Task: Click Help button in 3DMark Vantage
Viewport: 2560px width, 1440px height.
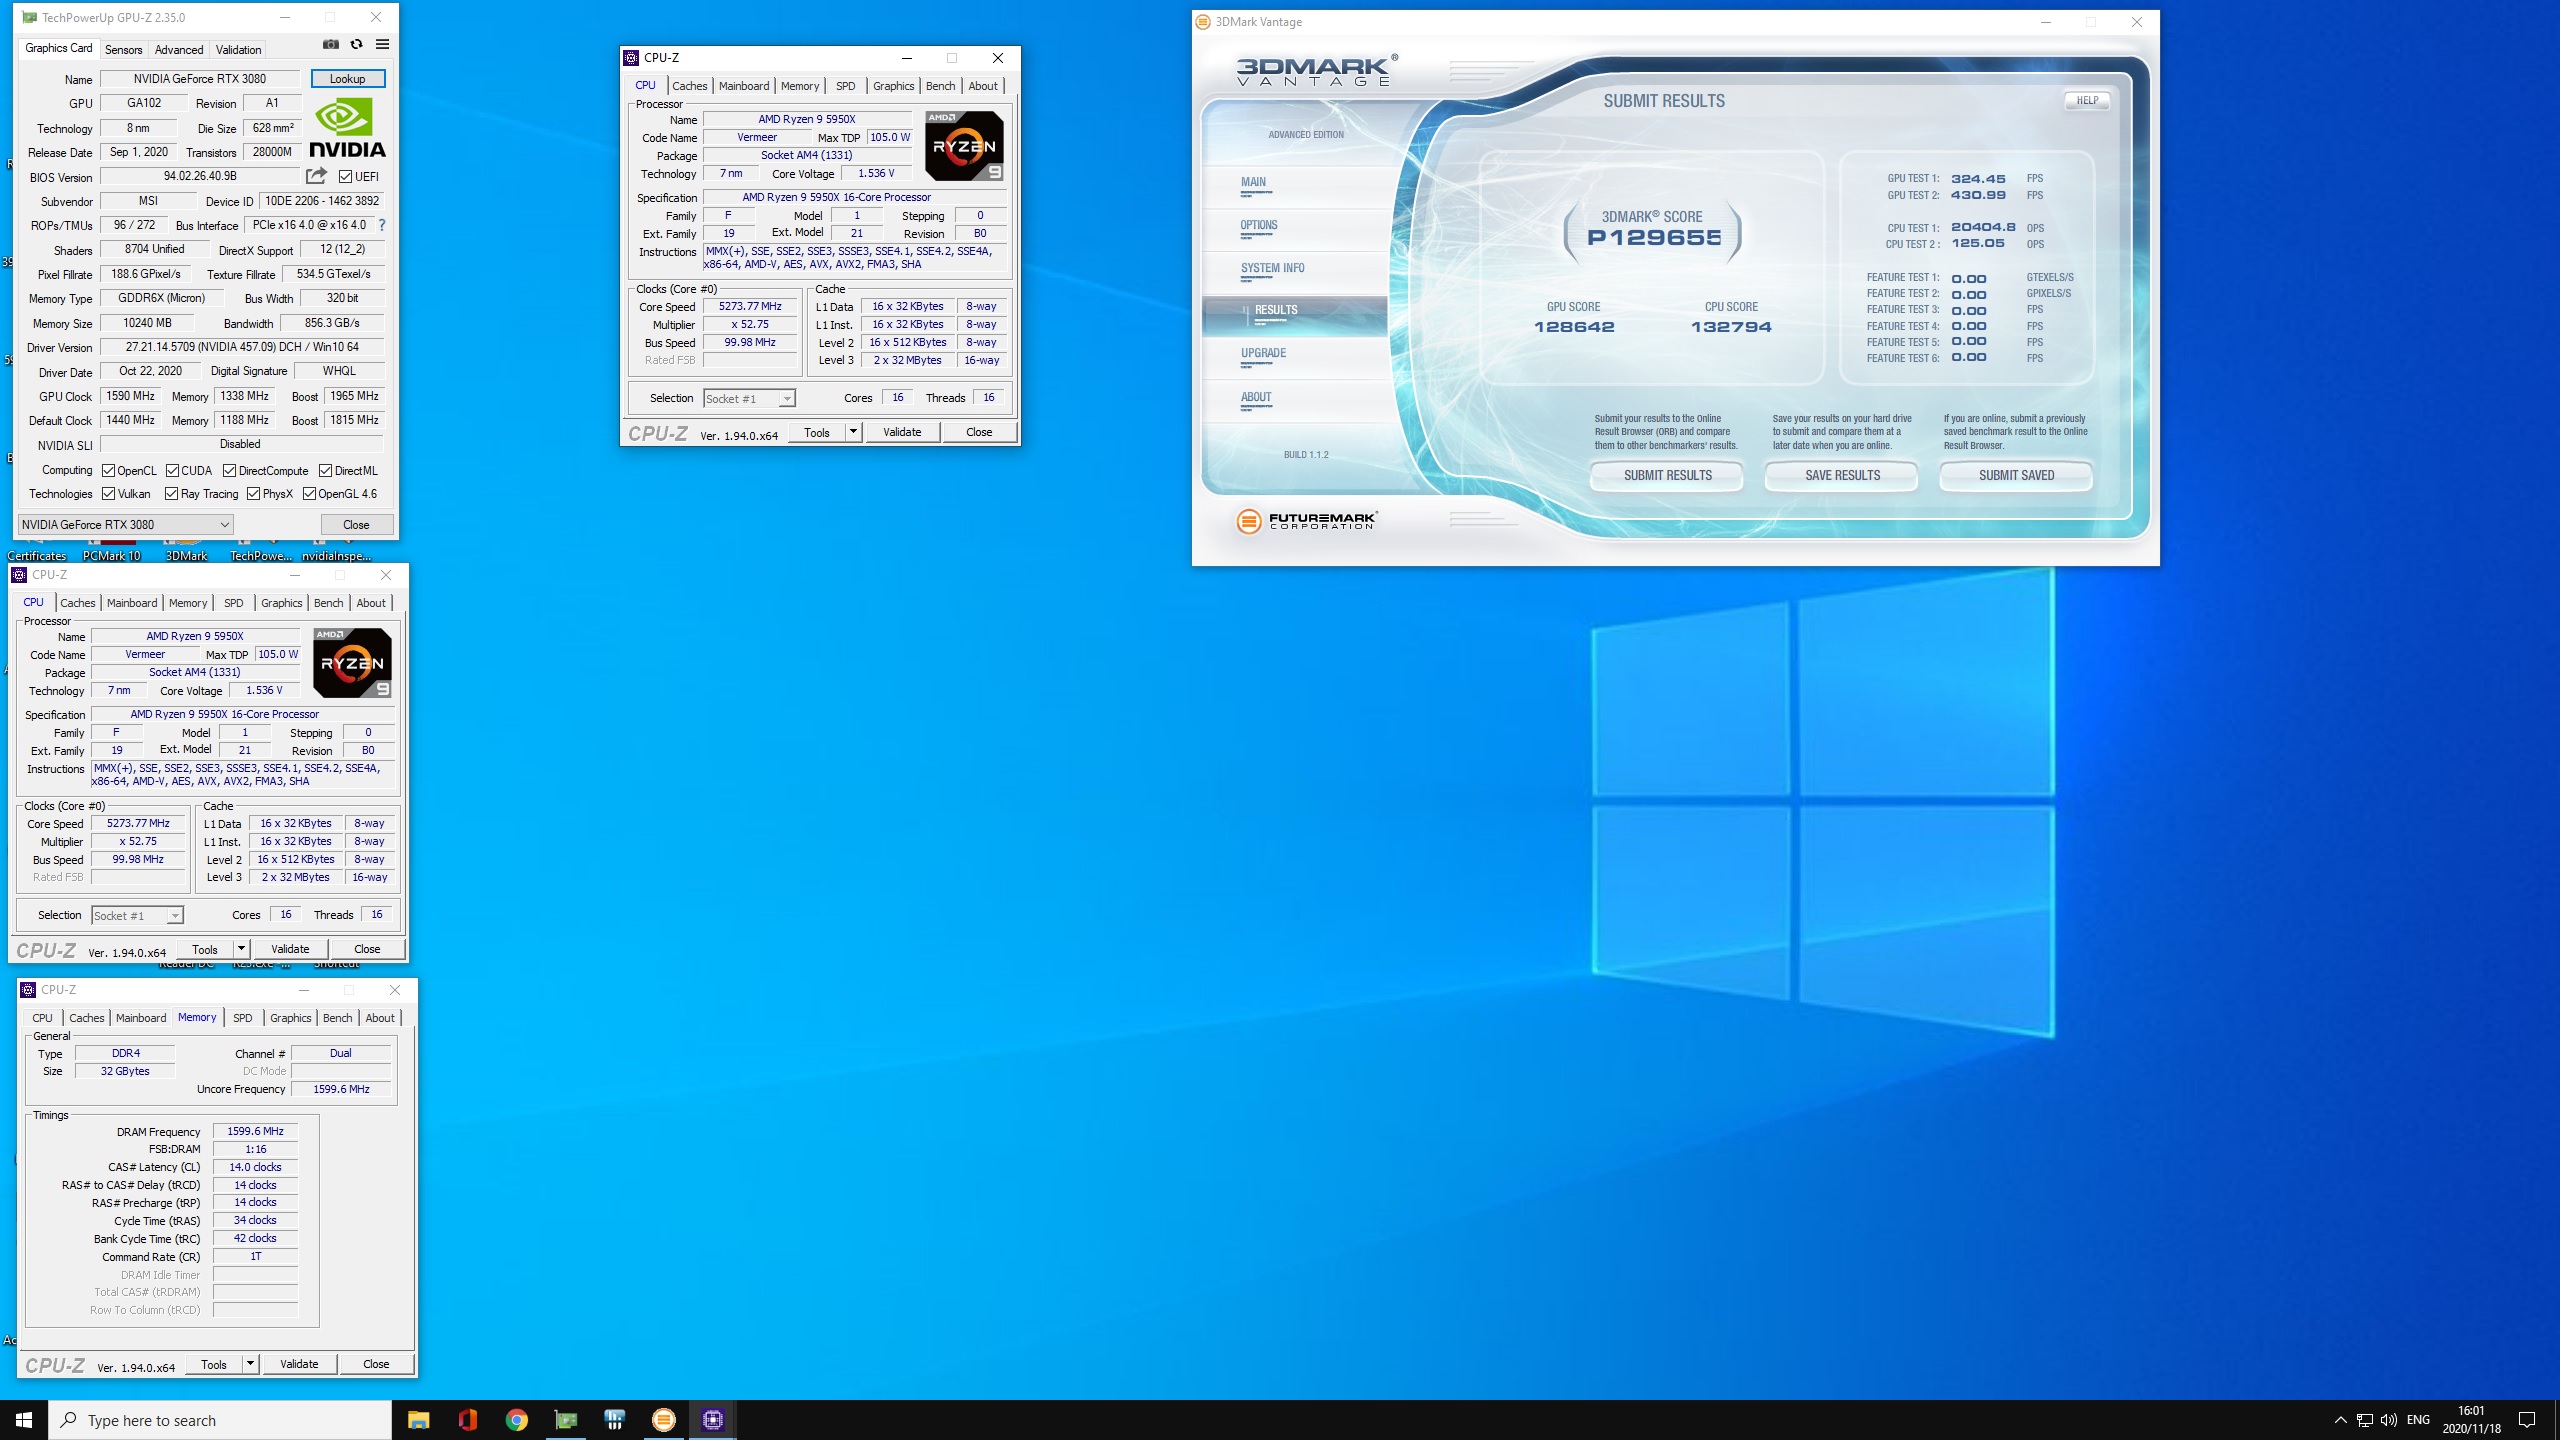Action: click(2087, 100)
